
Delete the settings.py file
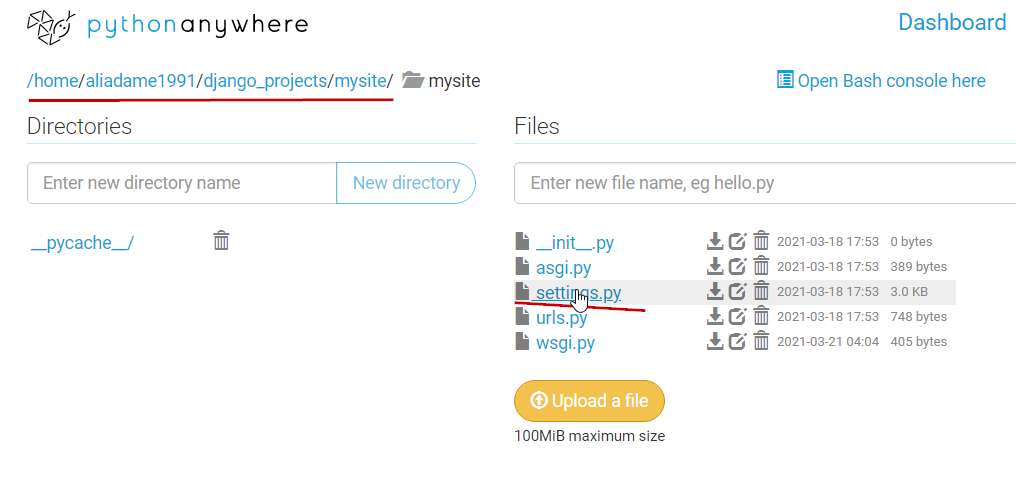click(x=761, y=291)
